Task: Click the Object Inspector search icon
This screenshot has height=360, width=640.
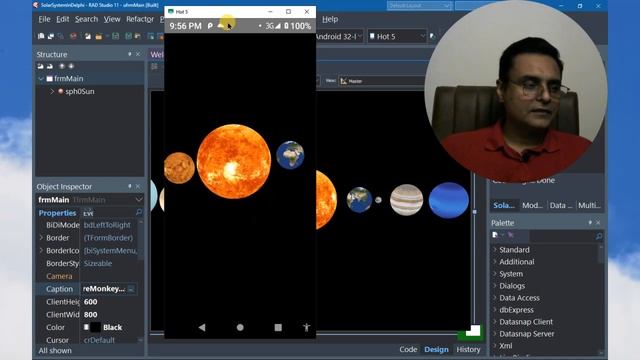Action: (139, 212)
